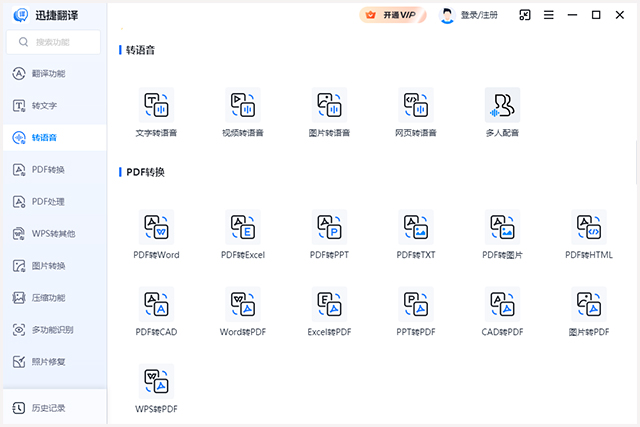Click the 转语音 section heading
Image resolution: width=640 pixels, height=427 pixels.
pos(140,50)
